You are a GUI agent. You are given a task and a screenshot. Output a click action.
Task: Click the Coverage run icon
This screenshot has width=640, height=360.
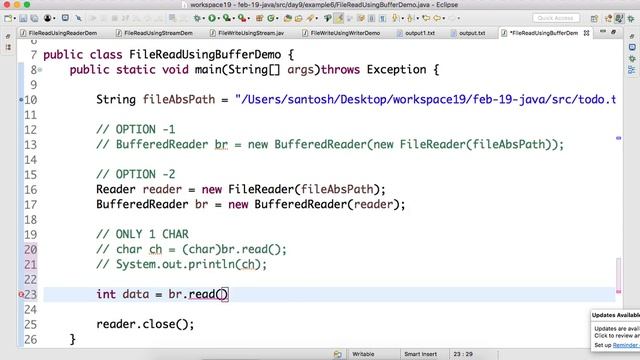[227, 18]
